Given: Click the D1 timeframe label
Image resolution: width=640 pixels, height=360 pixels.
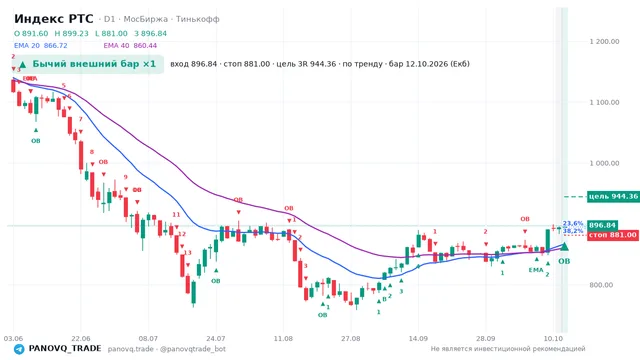Looking at the screenshot, I should [x=109, y=19].
